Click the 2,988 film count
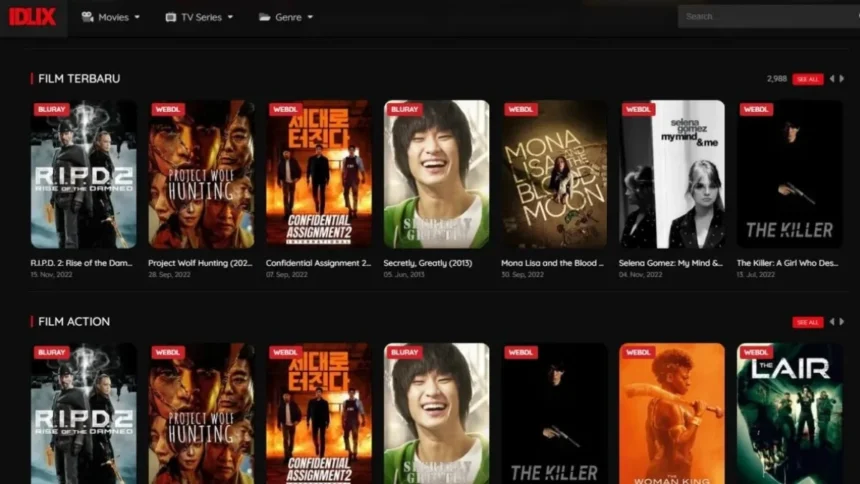Viewport: 860px width, 484px height. (x=777, y=79)
